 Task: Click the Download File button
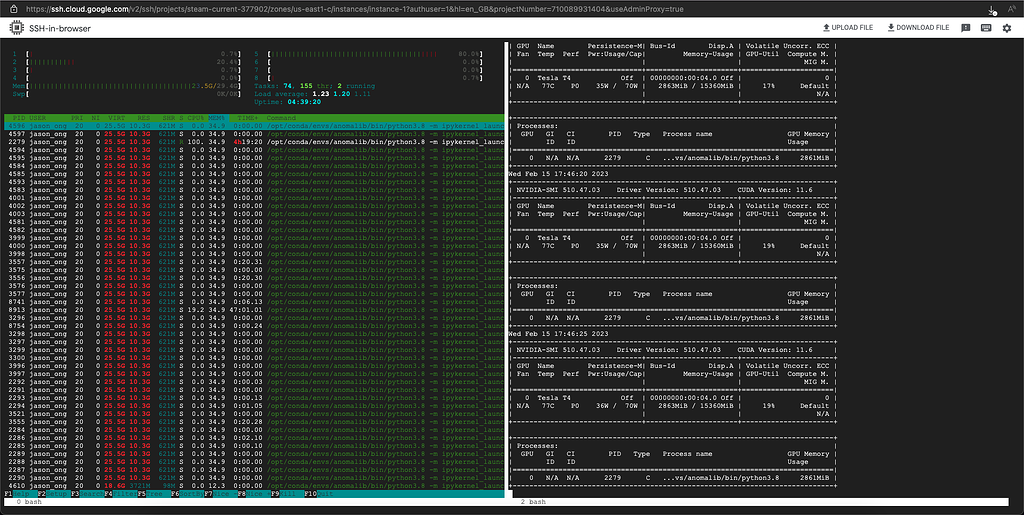(918, 28)
